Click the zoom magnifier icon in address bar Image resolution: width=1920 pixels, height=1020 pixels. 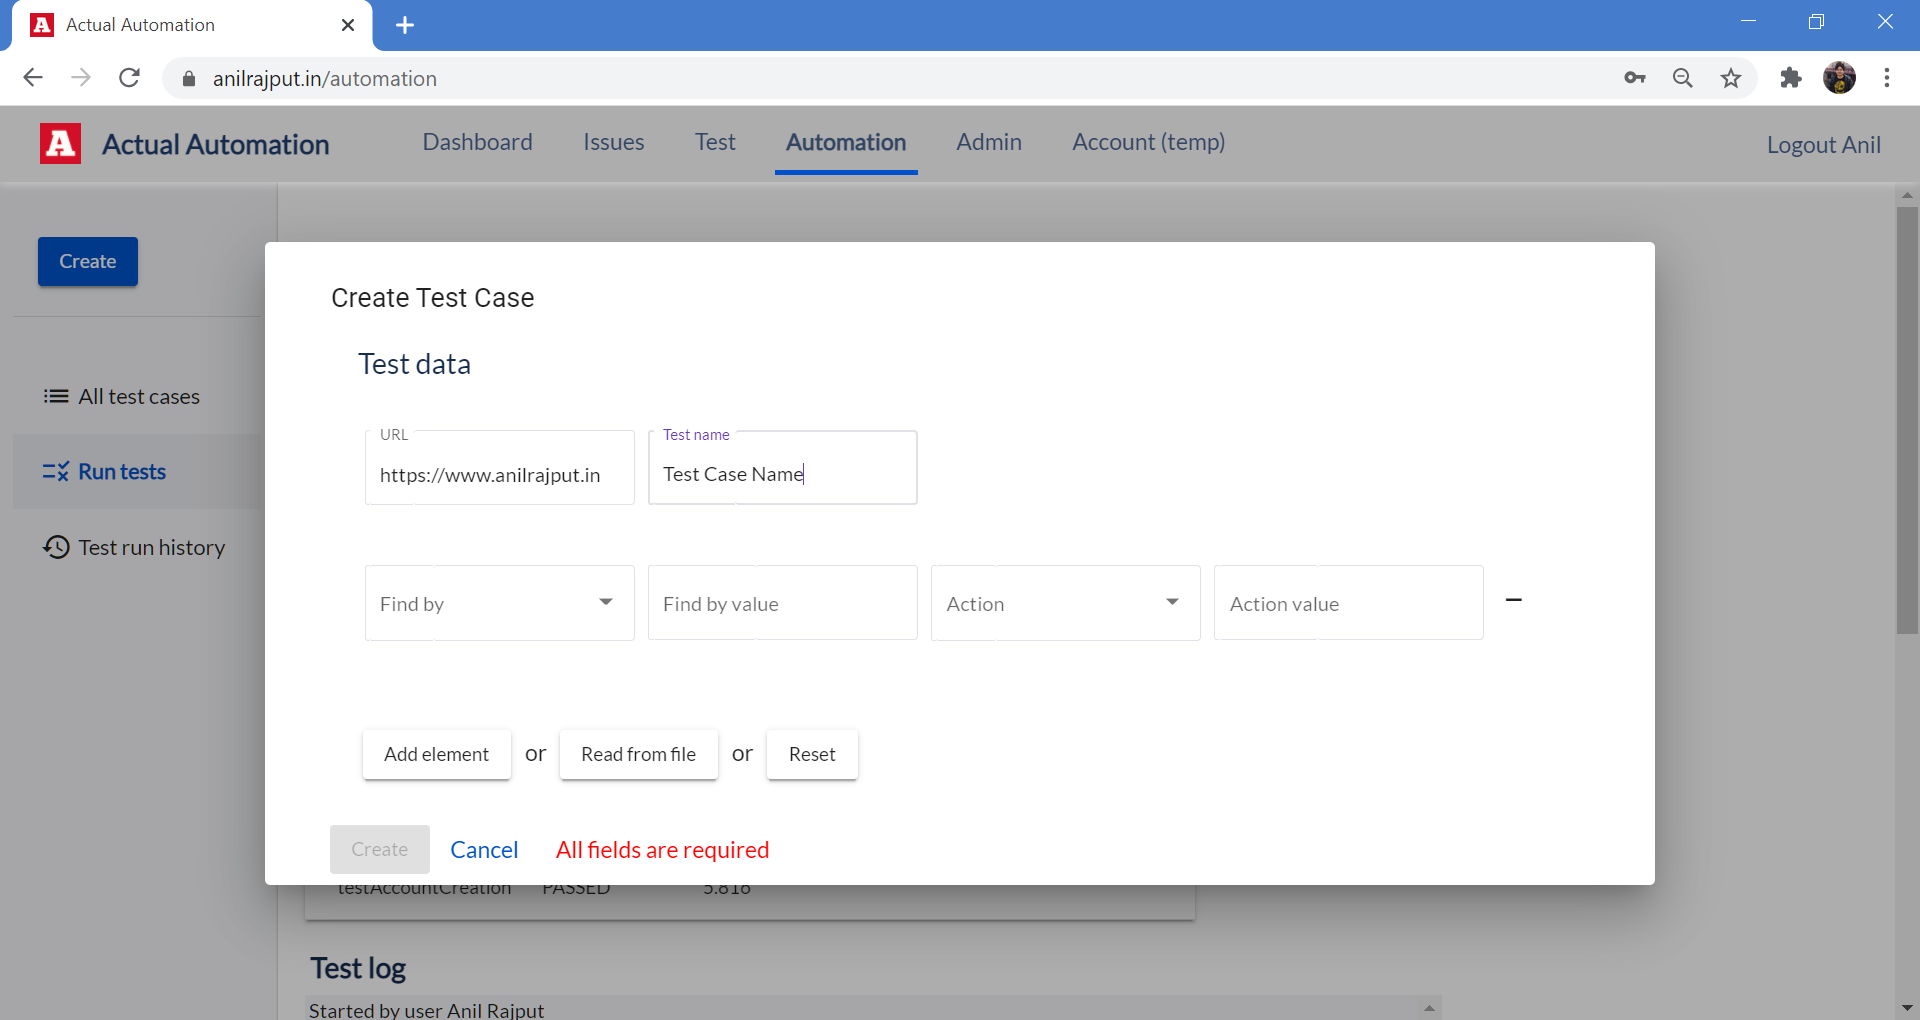click(1683, 78)
